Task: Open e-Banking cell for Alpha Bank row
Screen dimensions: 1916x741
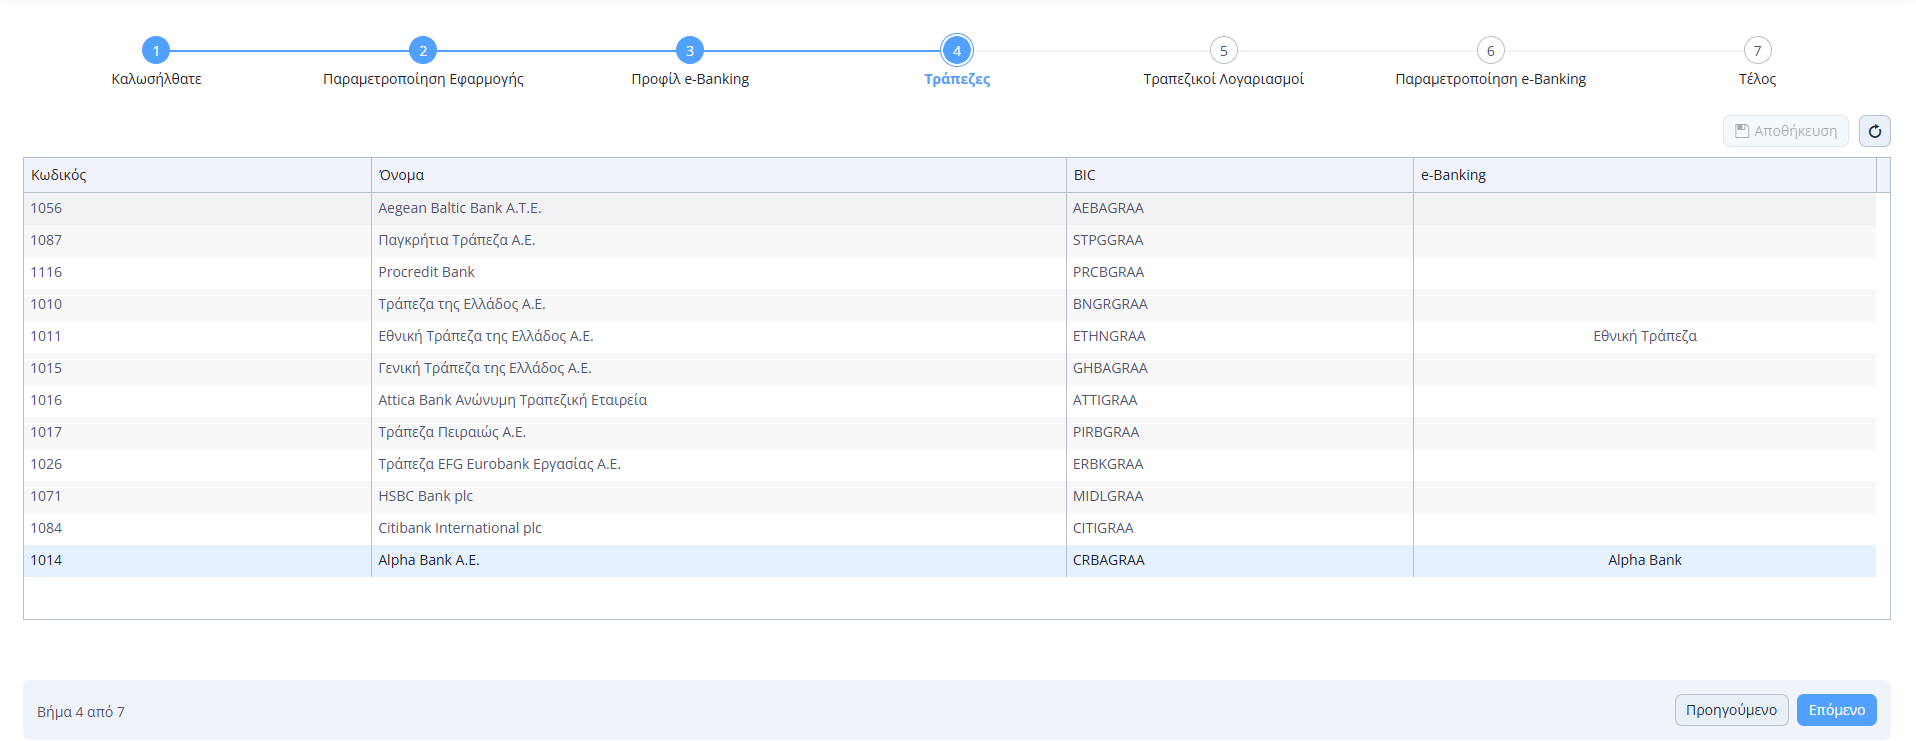Action: 1644,560
